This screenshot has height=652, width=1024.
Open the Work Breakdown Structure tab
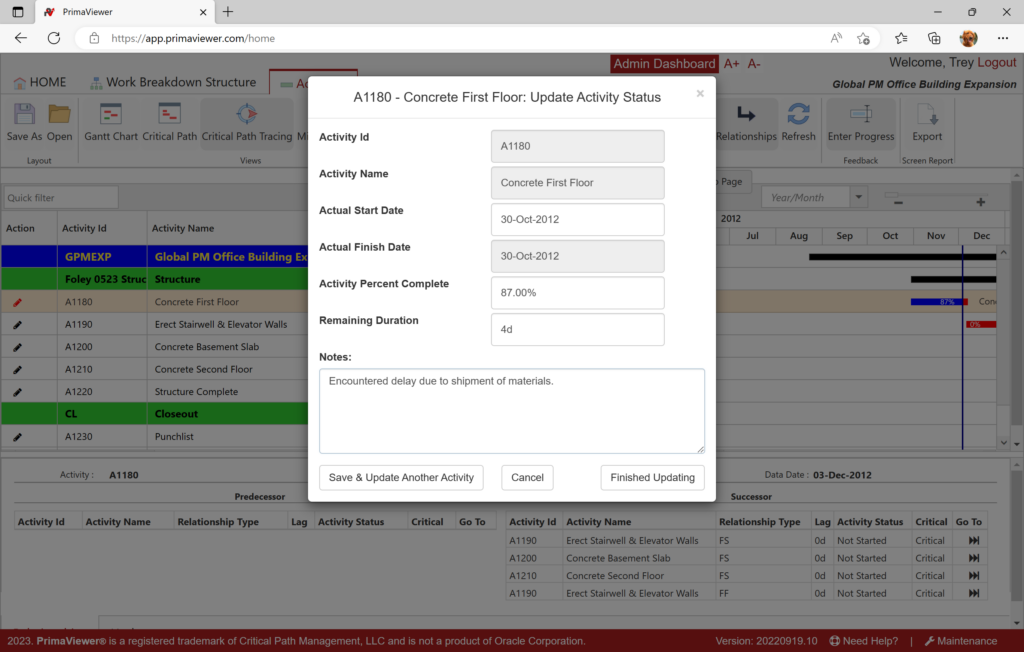pos(173,82)
